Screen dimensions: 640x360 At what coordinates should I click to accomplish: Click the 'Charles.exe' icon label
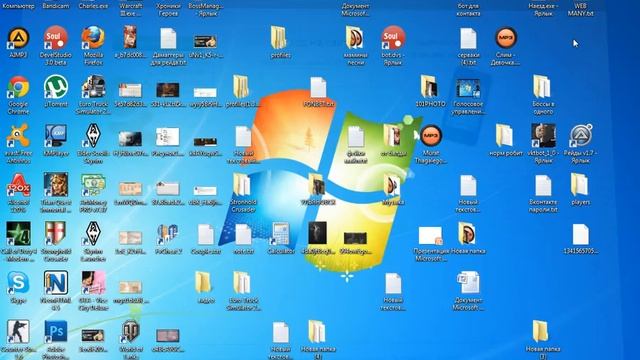93,6
